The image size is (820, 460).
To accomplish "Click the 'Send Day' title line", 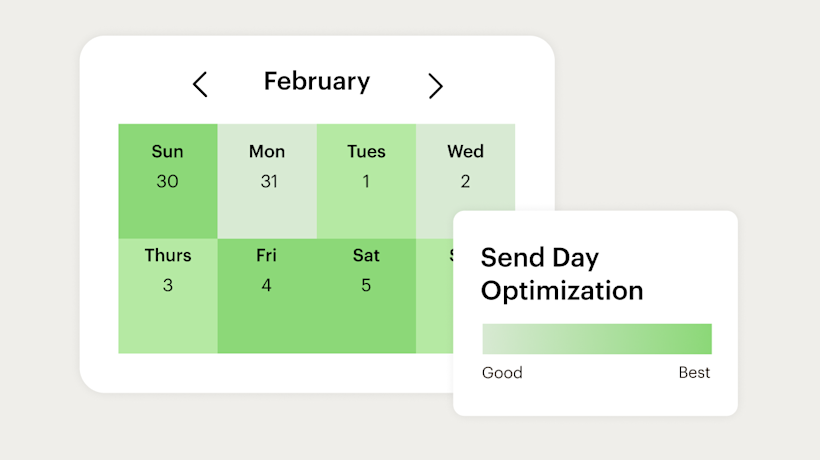I will click(540, 257).
